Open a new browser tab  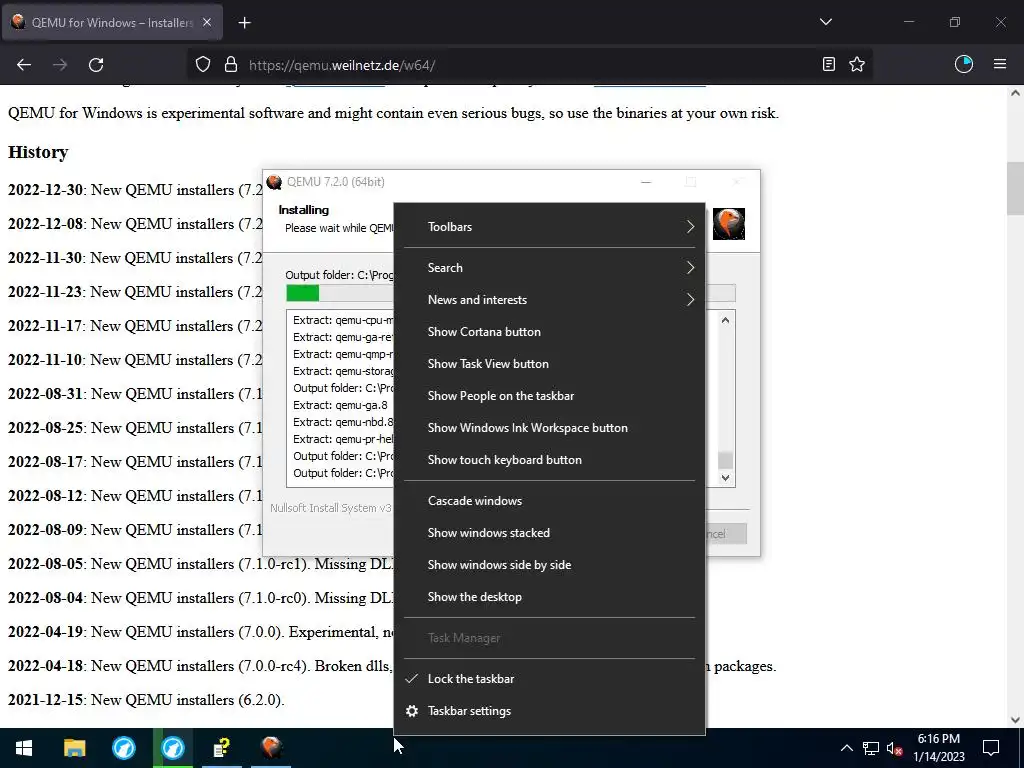(x=244, y=23)
